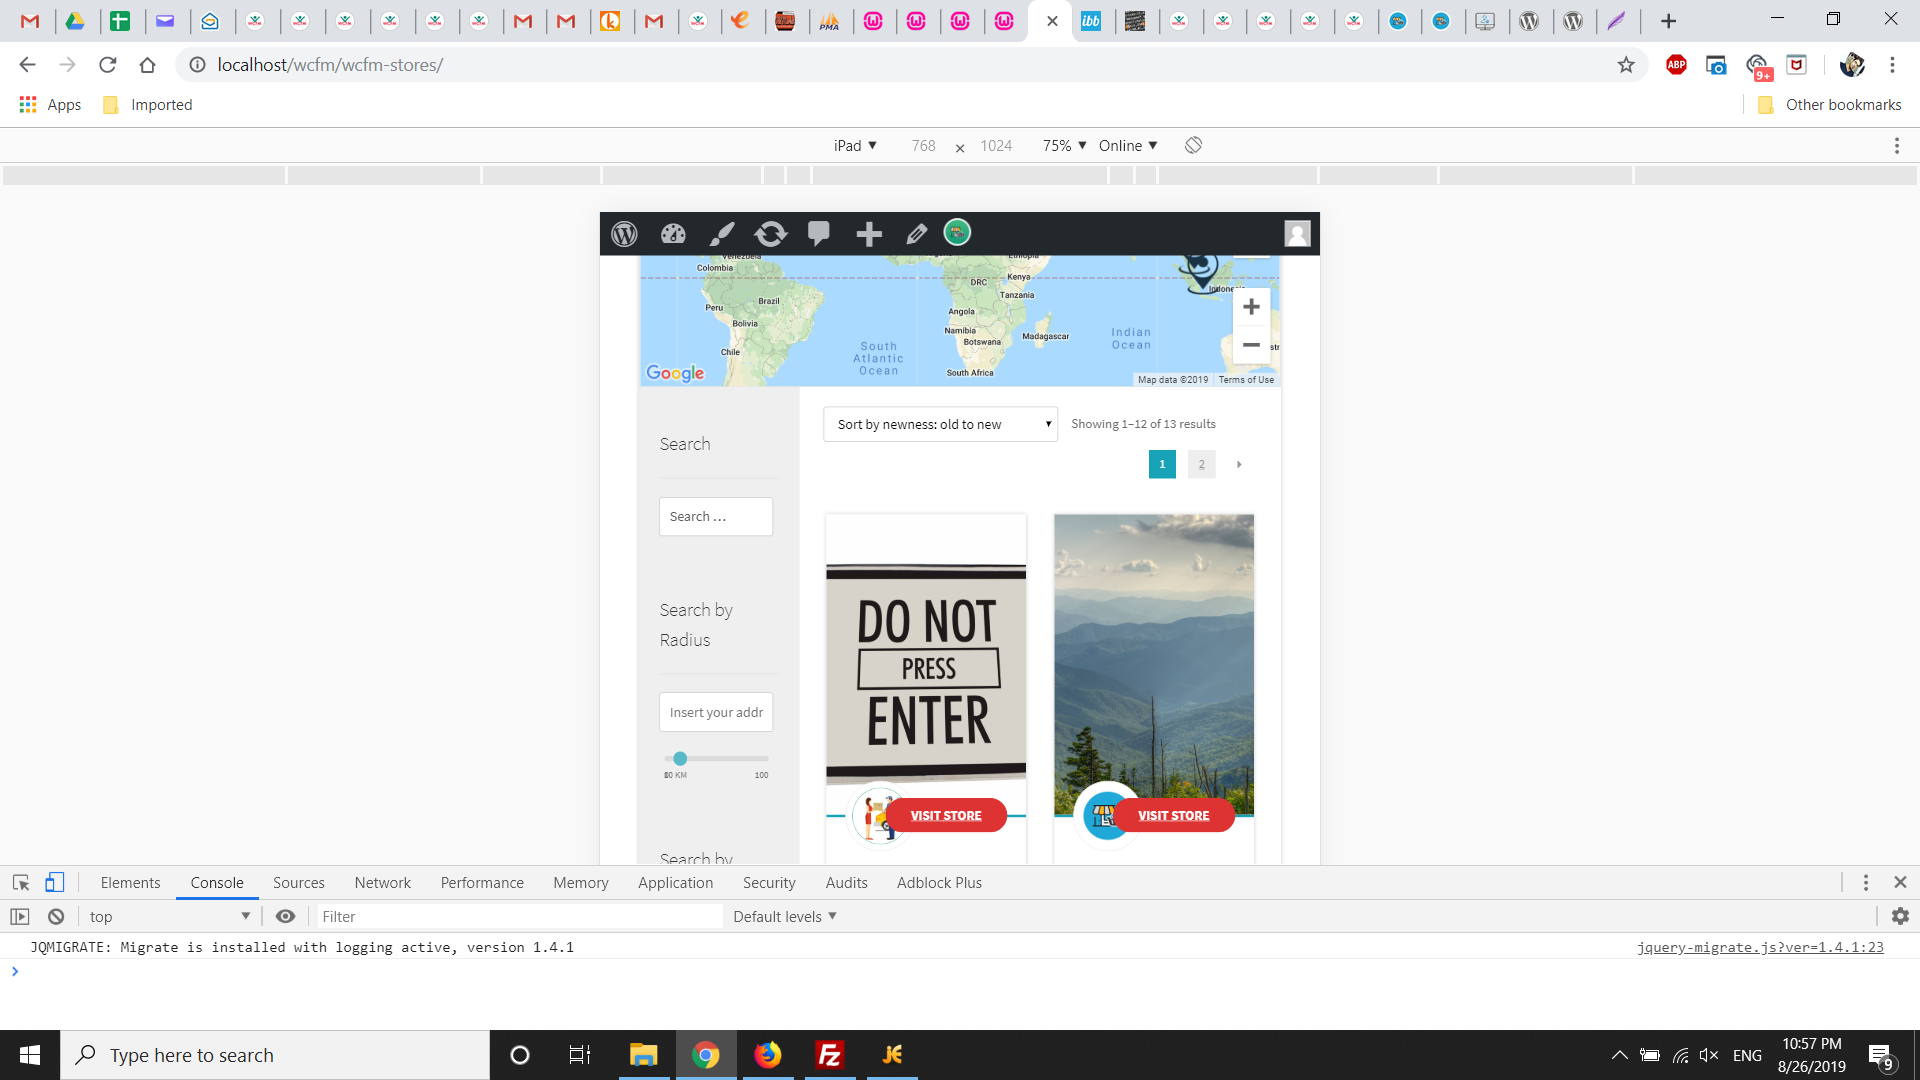Open the Chrome taskbar icon
Screen dimensions: 1920x1080
coord(705,1055)
